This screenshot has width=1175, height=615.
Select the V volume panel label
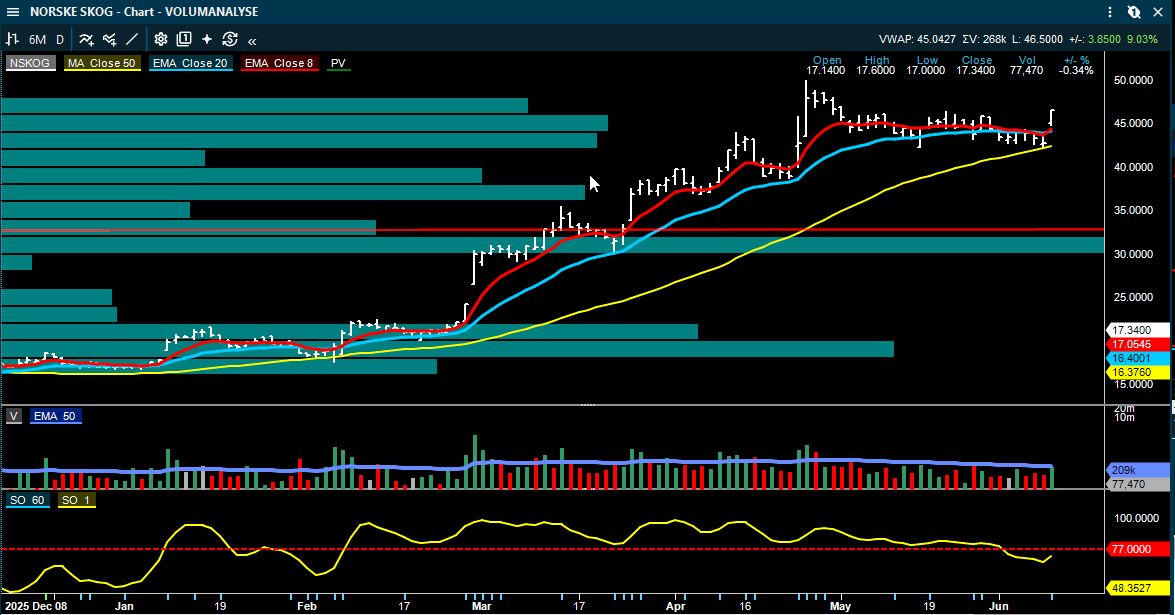14,416
